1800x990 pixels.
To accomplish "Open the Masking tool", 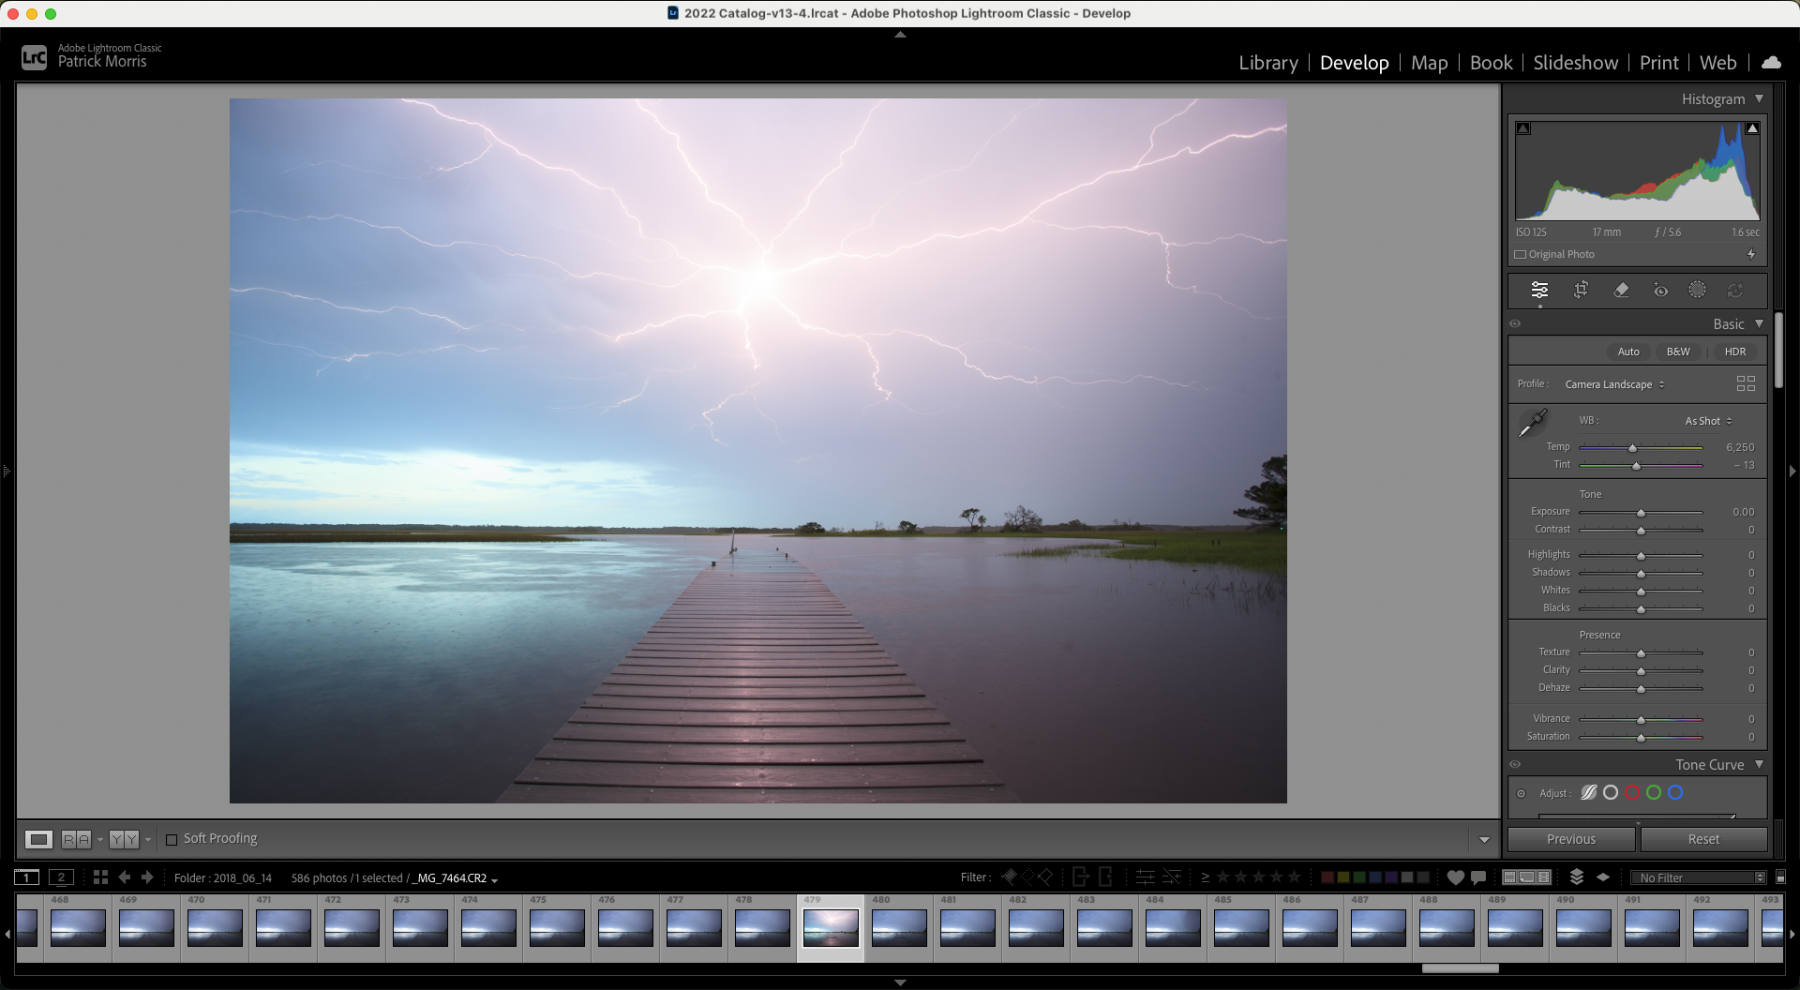I will pos(1697,290).
